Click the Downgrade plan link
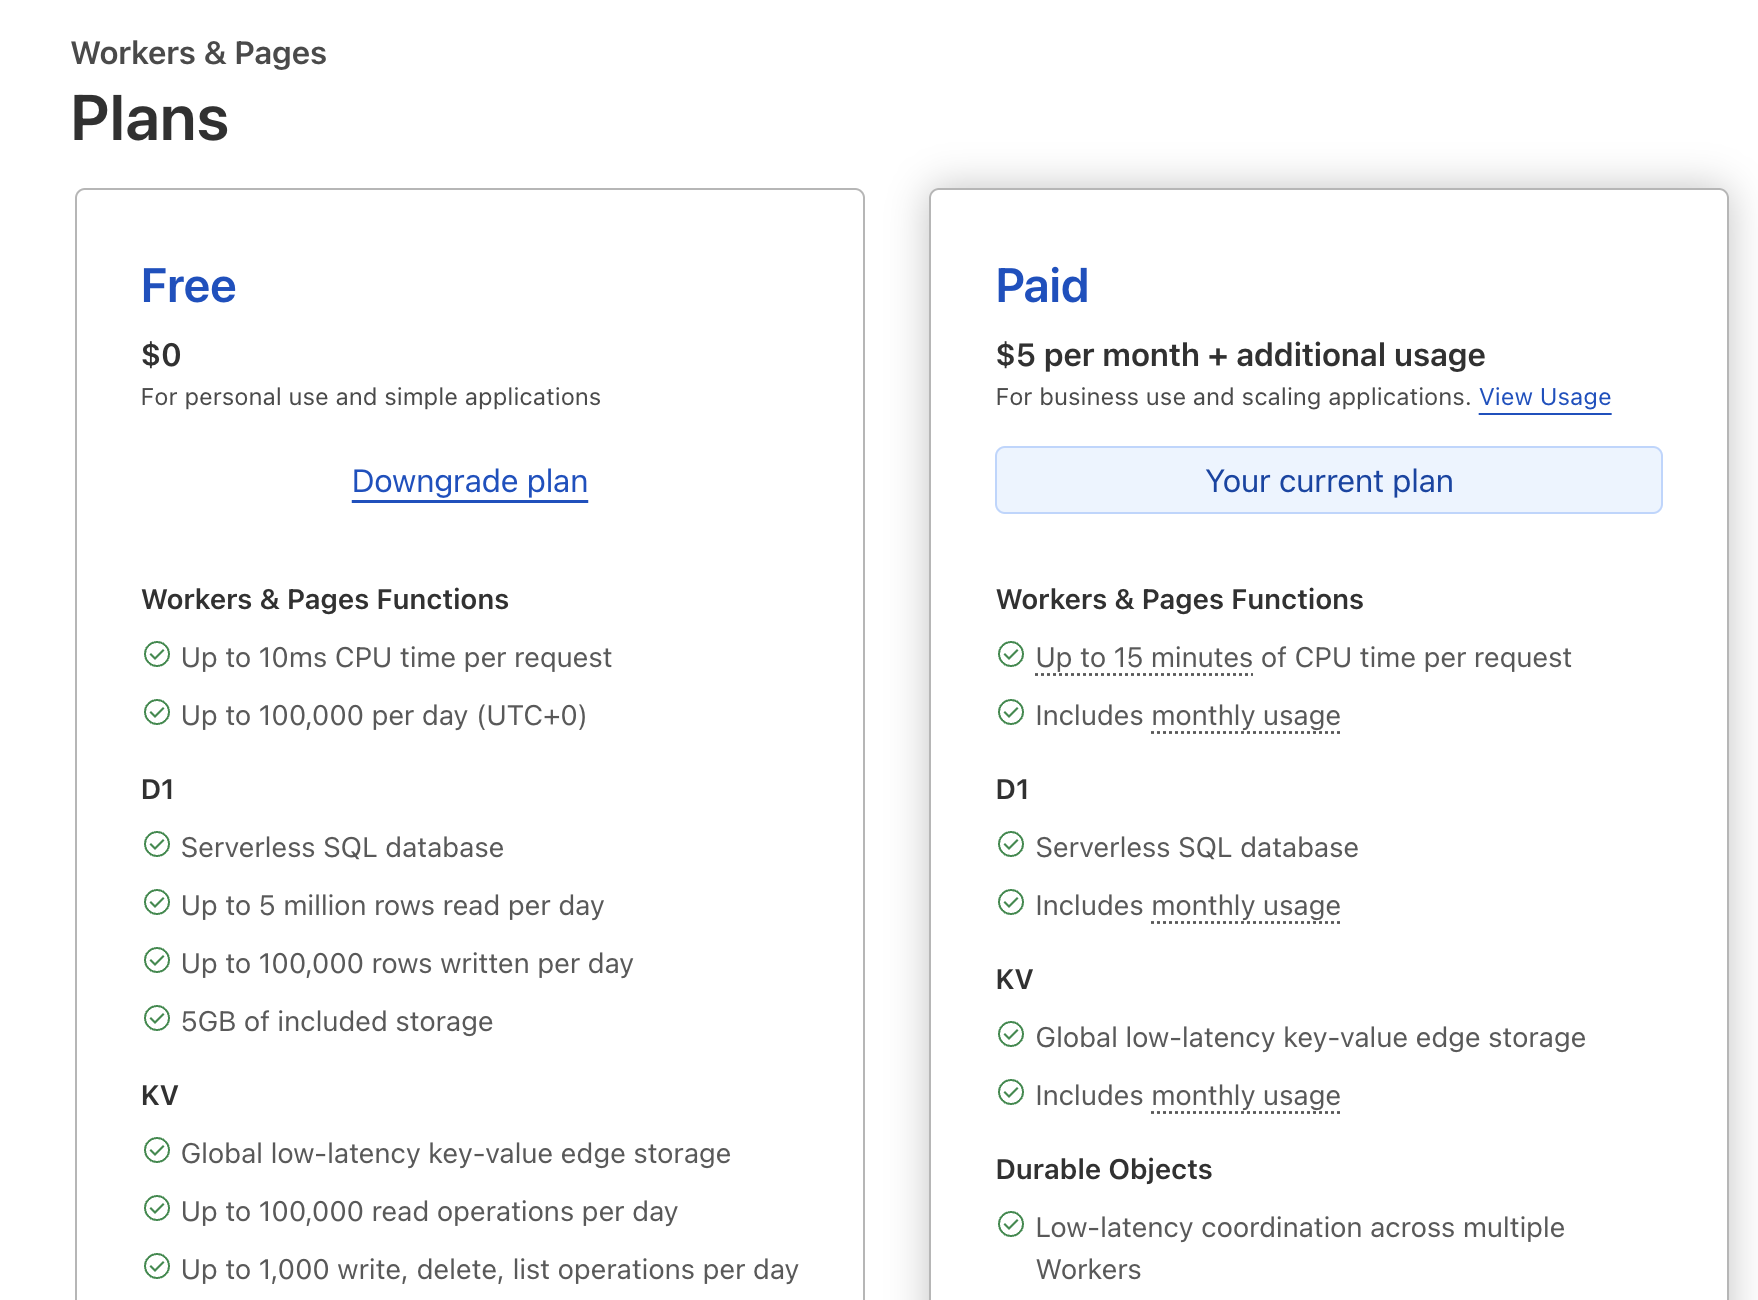 469,482
